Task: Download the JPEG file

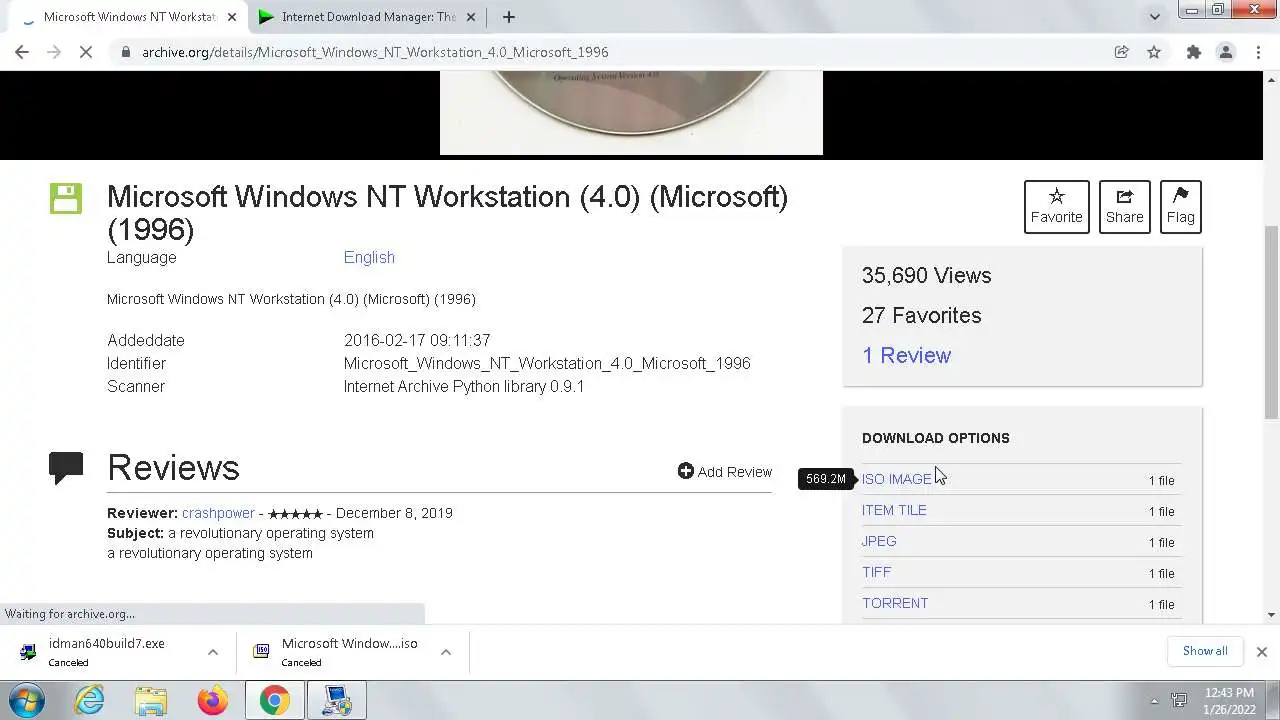Action: coord(879,541)
